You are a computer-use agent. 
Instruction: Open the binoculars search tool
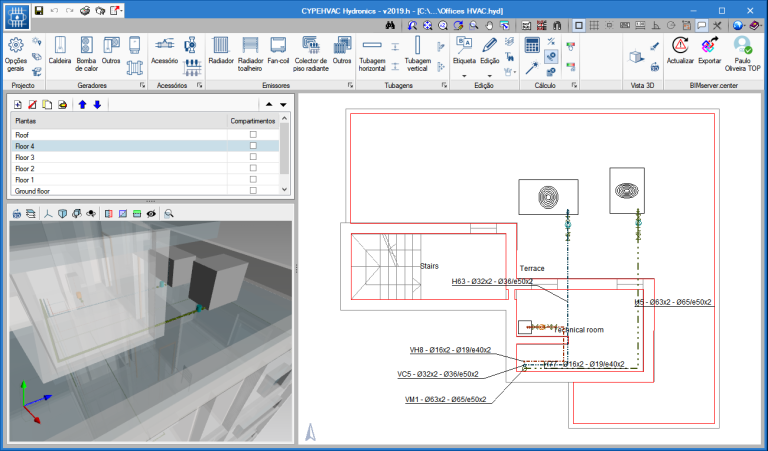coord(390,25)
